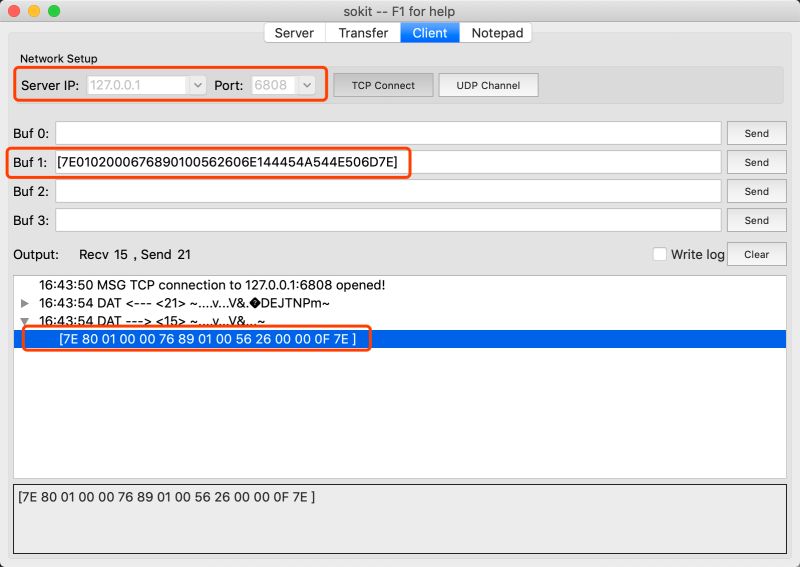
Task: Select the highlighted hex row 7E 80 01
Action: pos(399,339)
